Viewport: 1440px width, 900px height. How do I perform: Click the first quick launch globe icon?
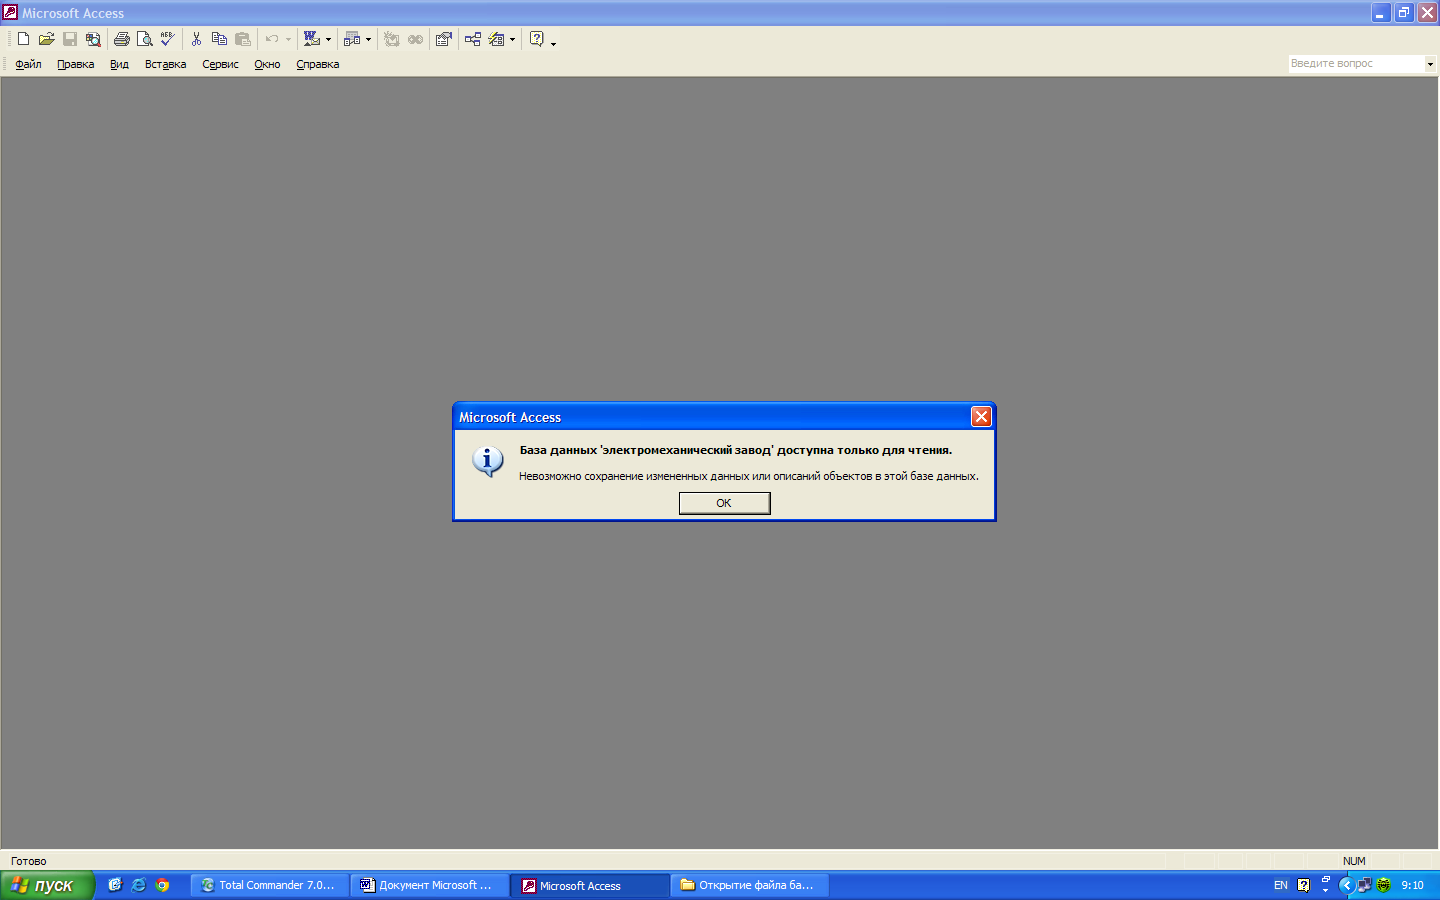[115, 885]
